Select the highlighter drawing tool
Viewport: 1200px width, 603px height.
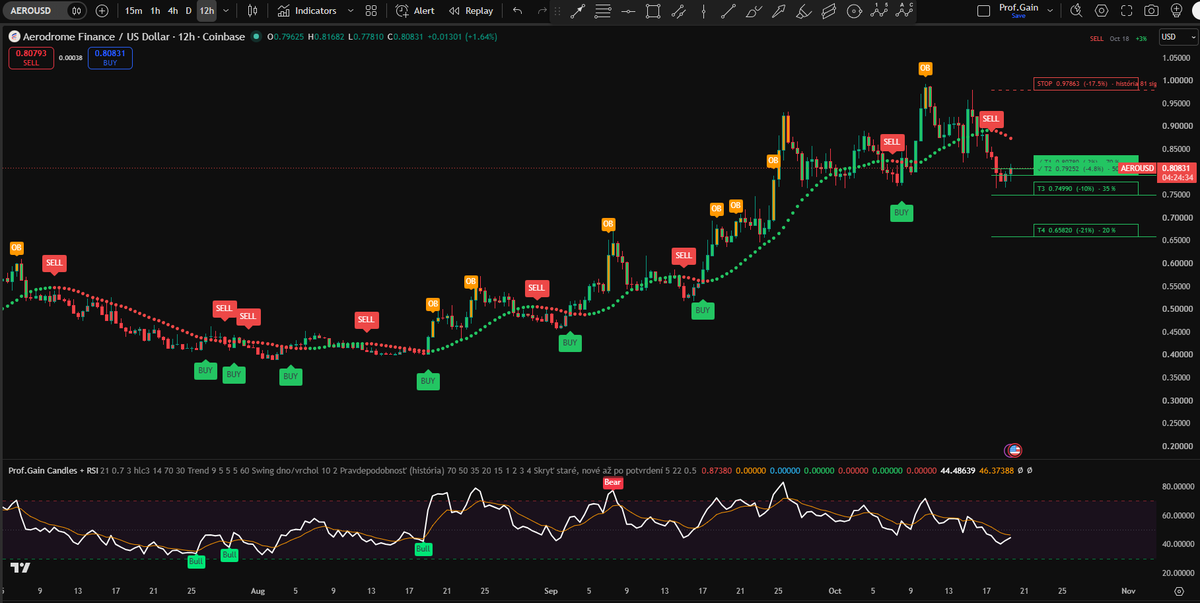point(803,11)
